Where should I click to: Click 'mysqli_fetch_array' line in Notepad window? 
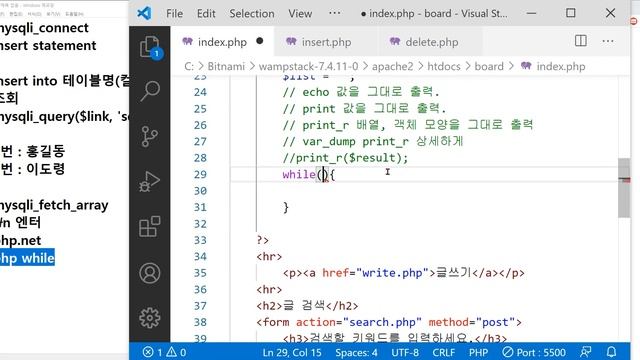[54, 204]
